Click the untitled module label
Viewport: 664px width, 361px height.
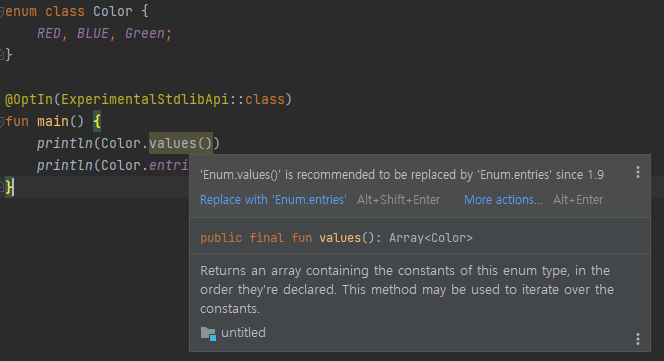(x=243, y=333)
